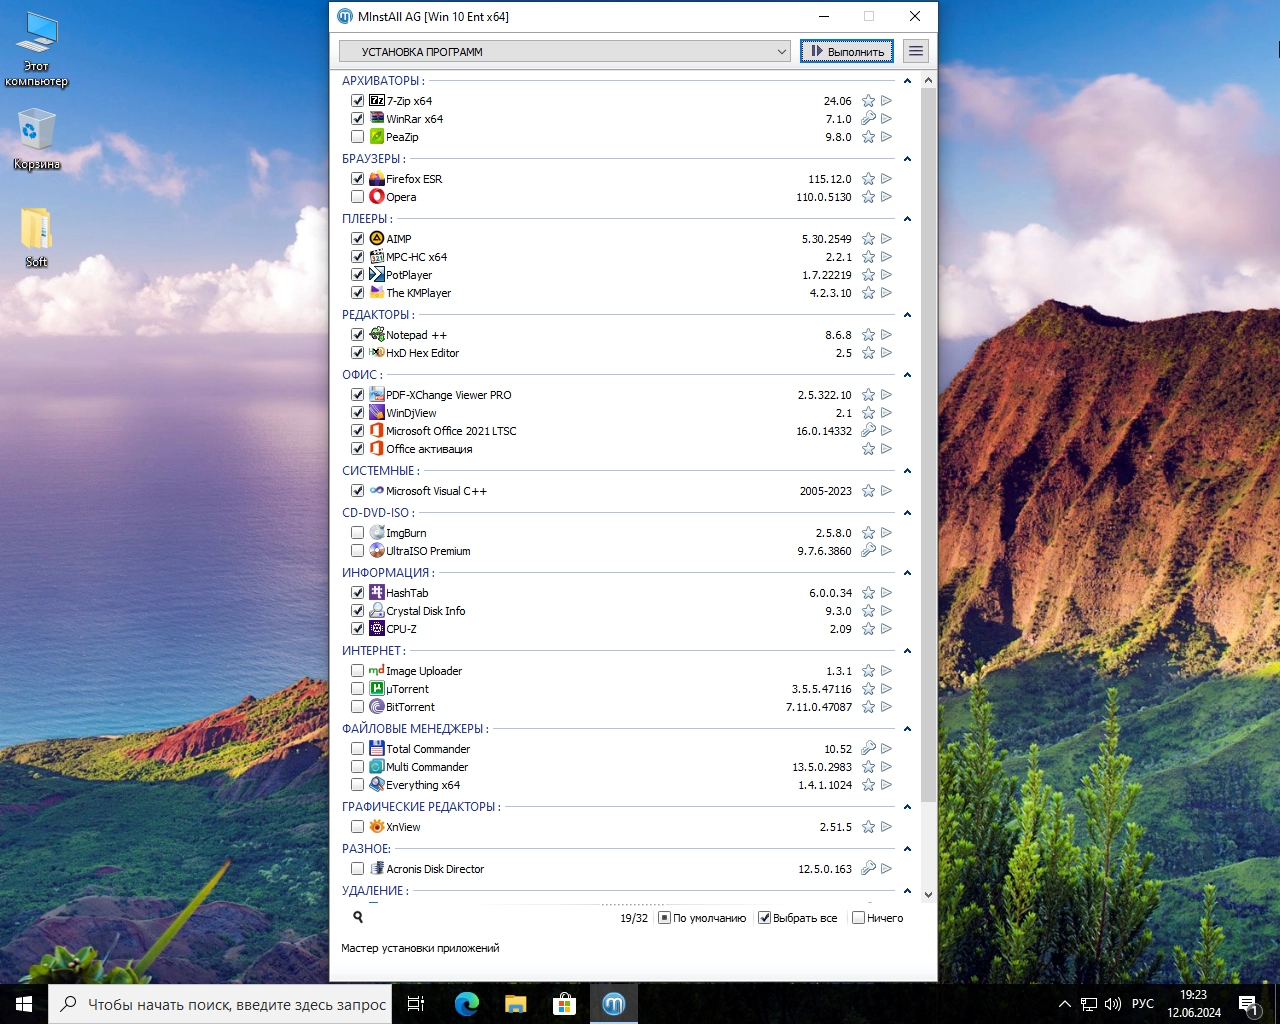Open the hamburger menu button
This screenshot has width=1280, height=1024.
tap(915, 51)
